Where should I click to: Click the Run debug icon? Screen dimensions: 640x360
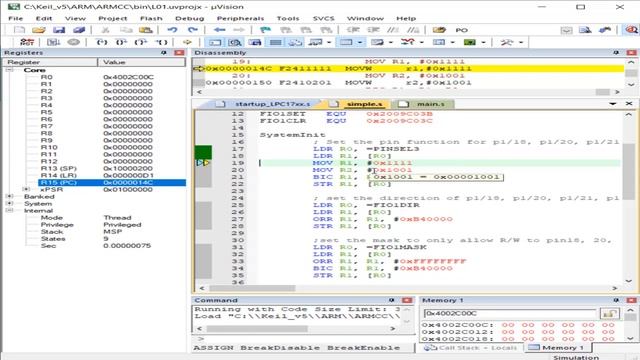(53, 42)
